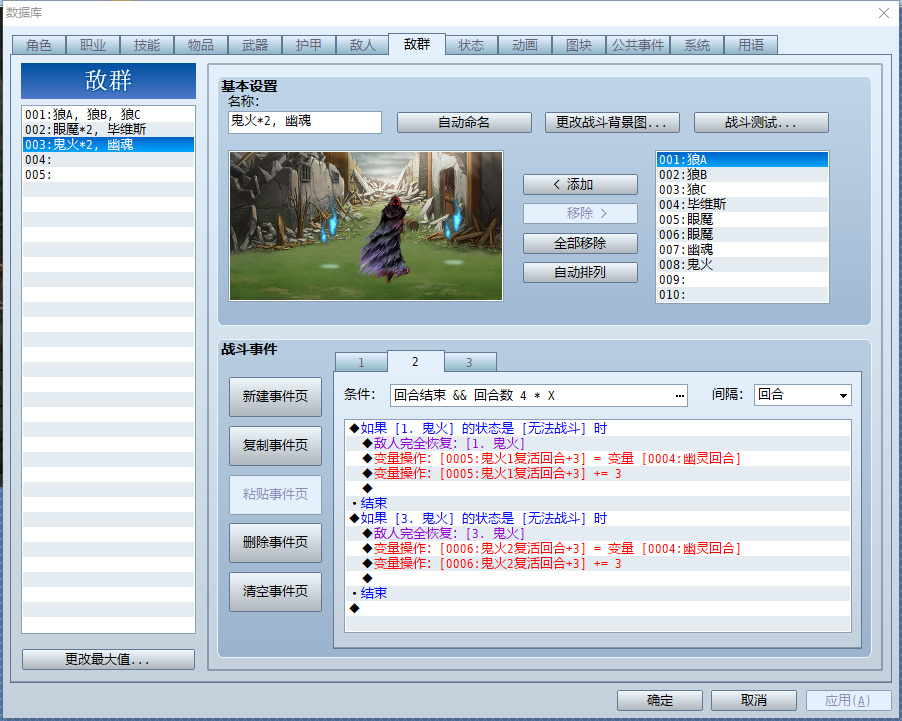Viewport: 902px width, 721px height.
Task: Focus the troop 名称 input field
Action: click(305, 122)
